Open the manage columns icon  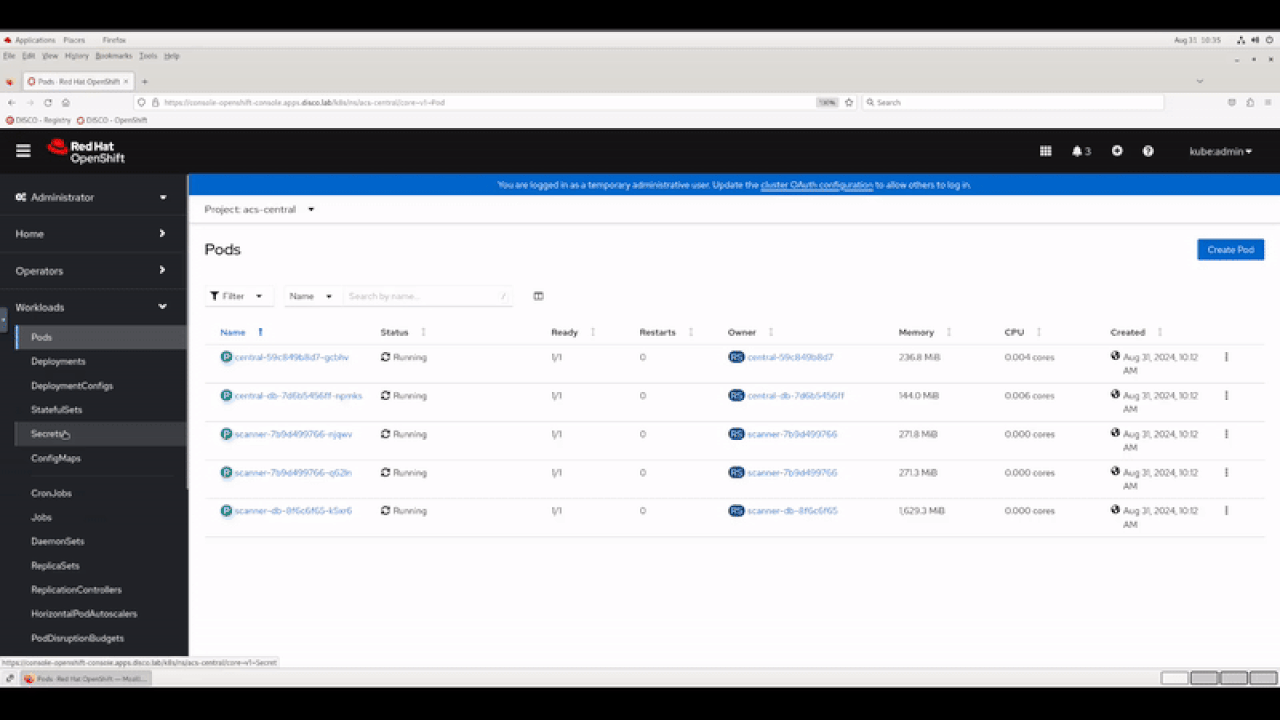click(x=538, y=296)
